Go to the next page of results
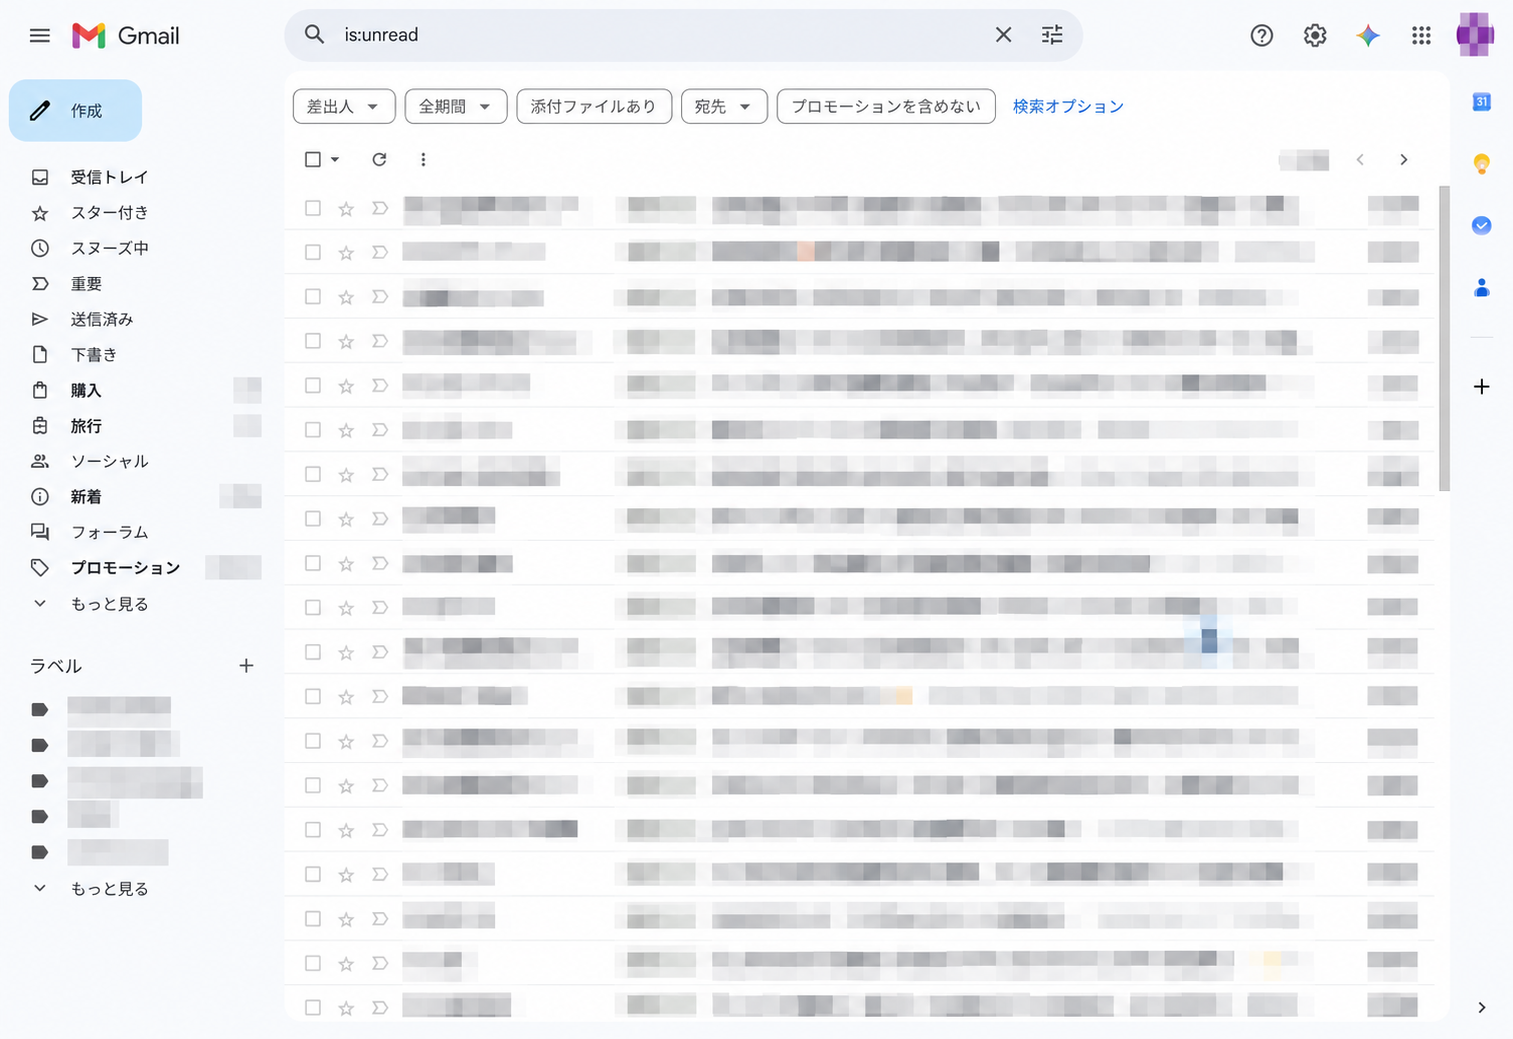1513x1039 pixels. click(x=1404, y=160)
